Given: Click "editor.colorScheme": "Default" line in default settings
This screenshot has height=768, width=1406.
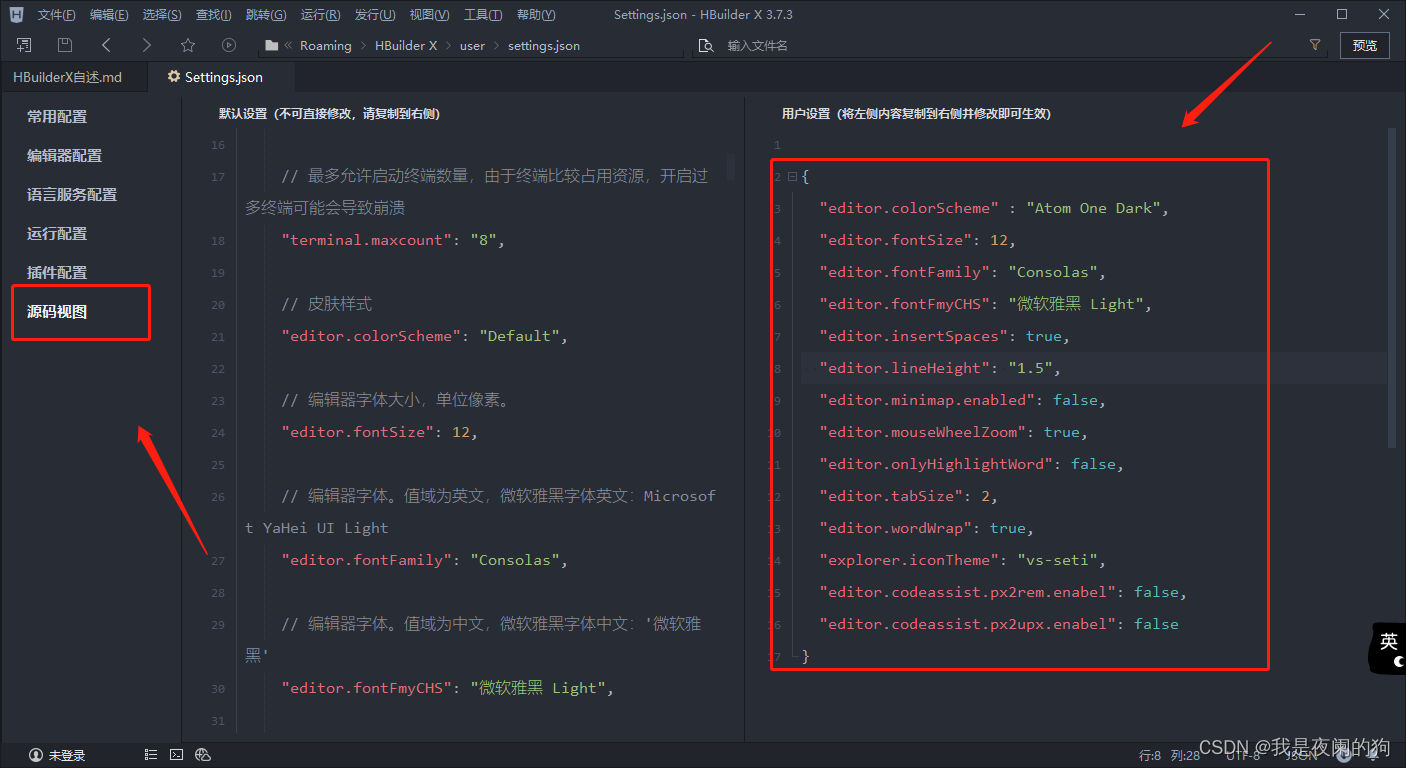Looking at the screenshot, I should point(424,336).
